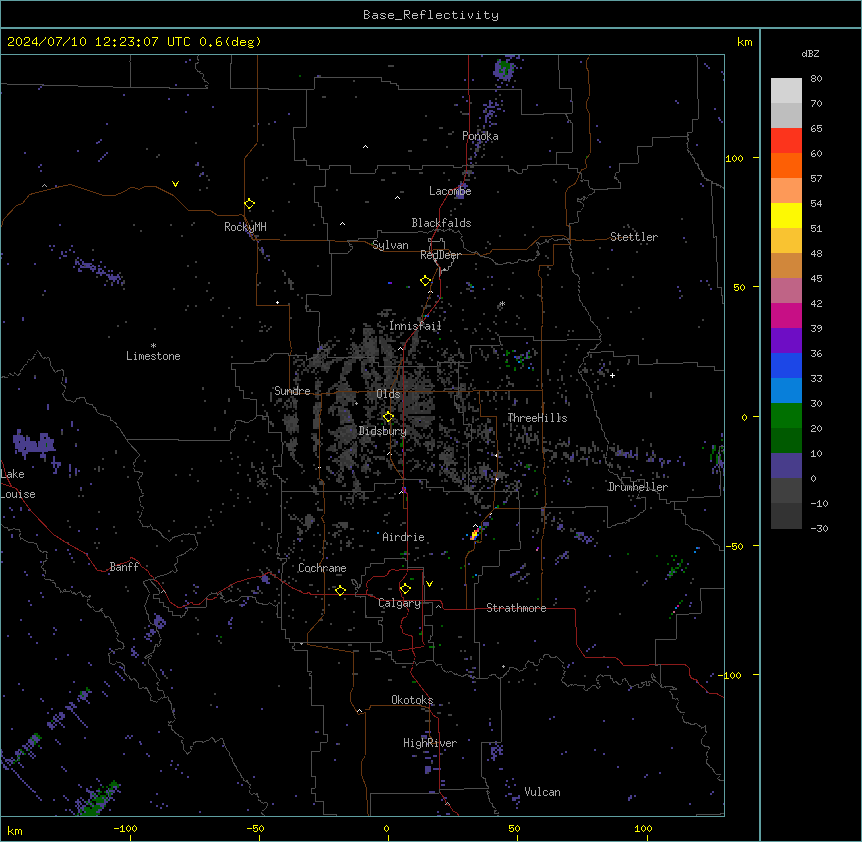862x842 pixels.
Task: Click the RedDeer city label
Action: click(441, 255)
